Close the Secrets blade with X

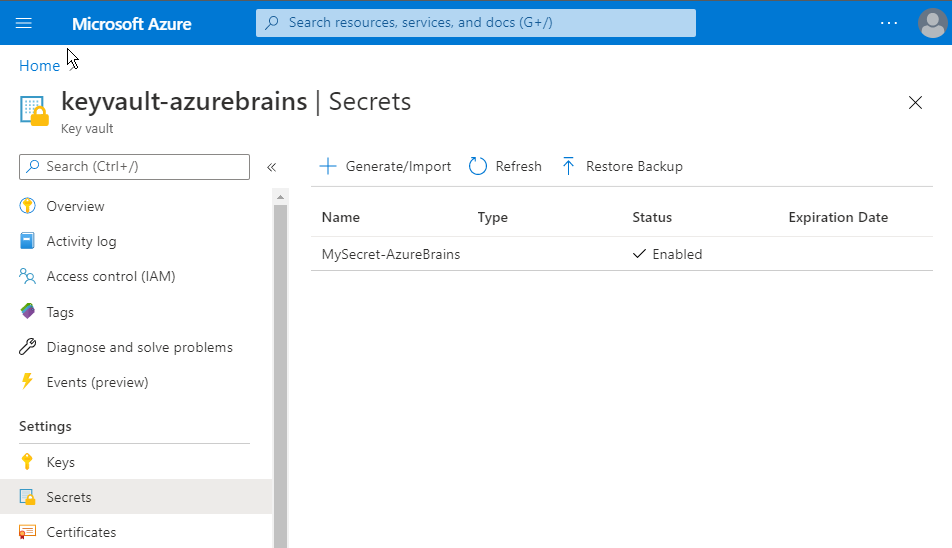click(915, 103)
